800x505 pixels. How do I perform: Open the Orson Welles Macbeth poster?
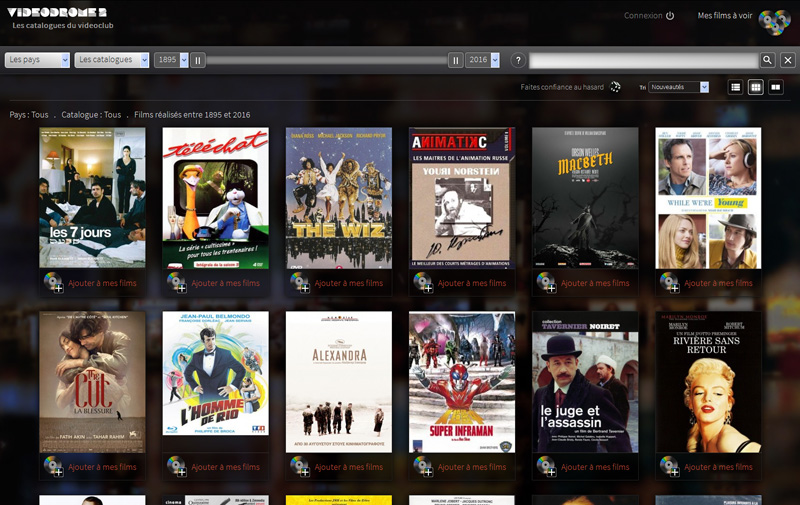point(585,198)
